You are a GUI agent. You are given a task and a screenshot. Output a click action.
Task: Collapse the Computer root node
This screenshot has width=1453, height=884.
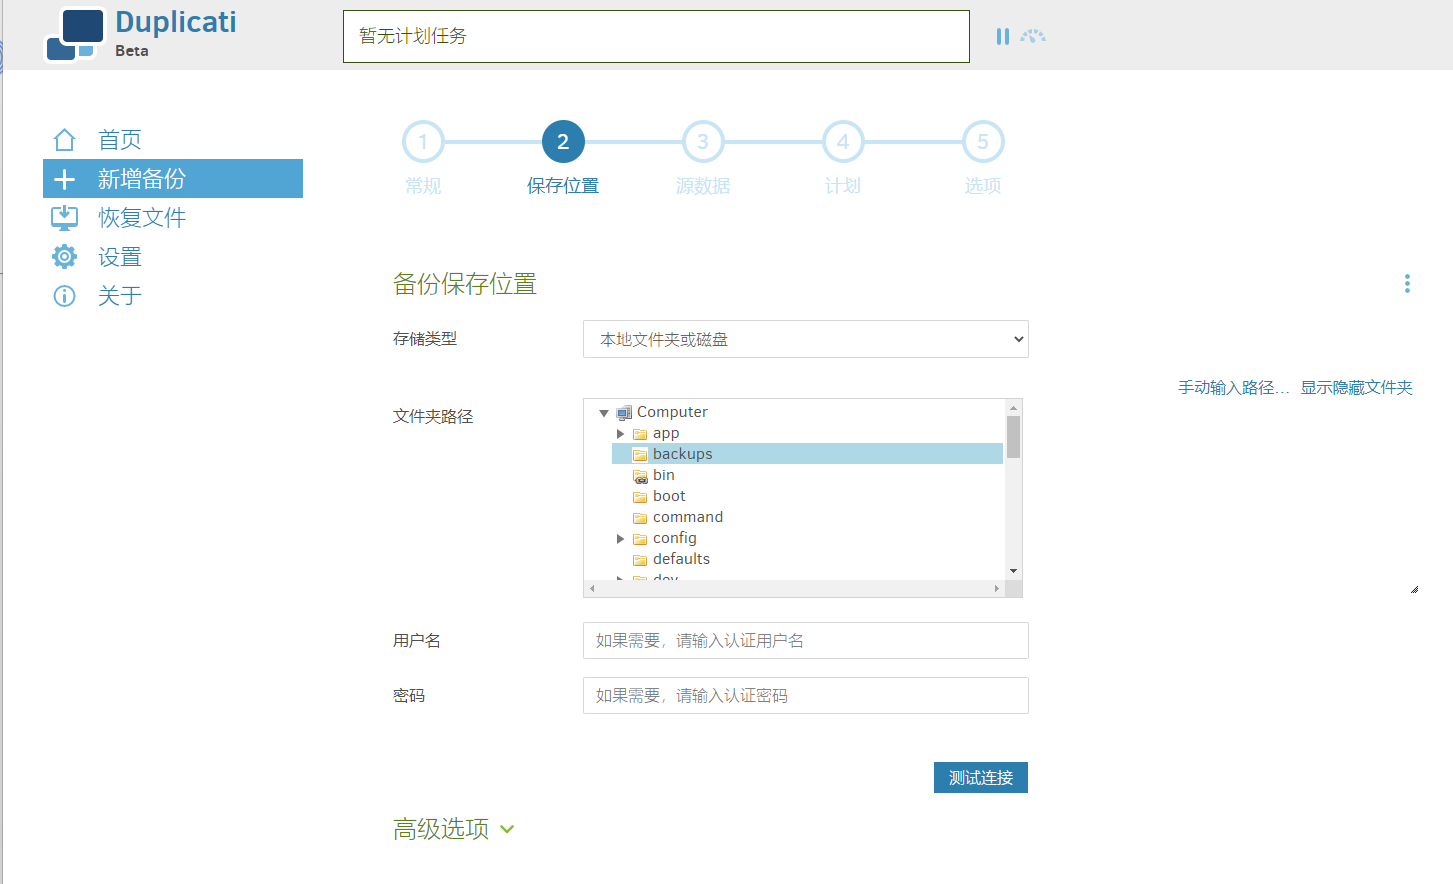(x=604, y=413)
